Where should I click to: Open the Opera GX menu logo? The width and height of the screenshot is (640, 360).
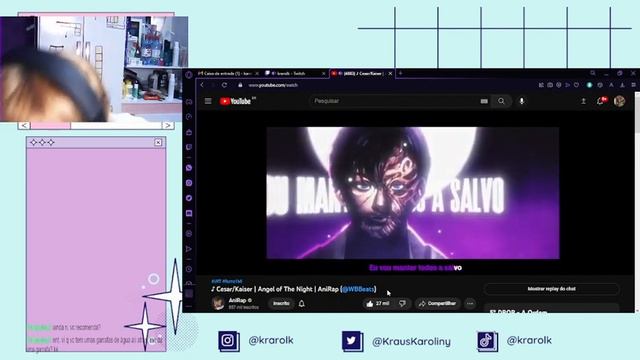pos(189,75)
